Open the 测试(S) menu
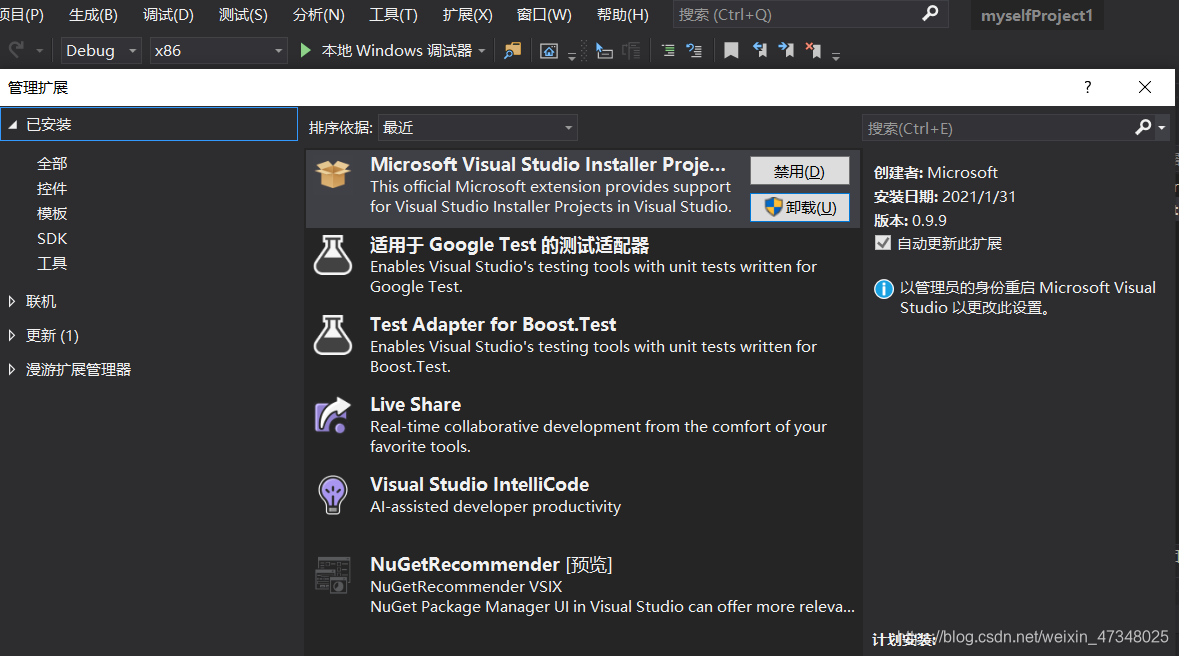Viewport: 1179px width, 656px height. [x=243, y=15]
